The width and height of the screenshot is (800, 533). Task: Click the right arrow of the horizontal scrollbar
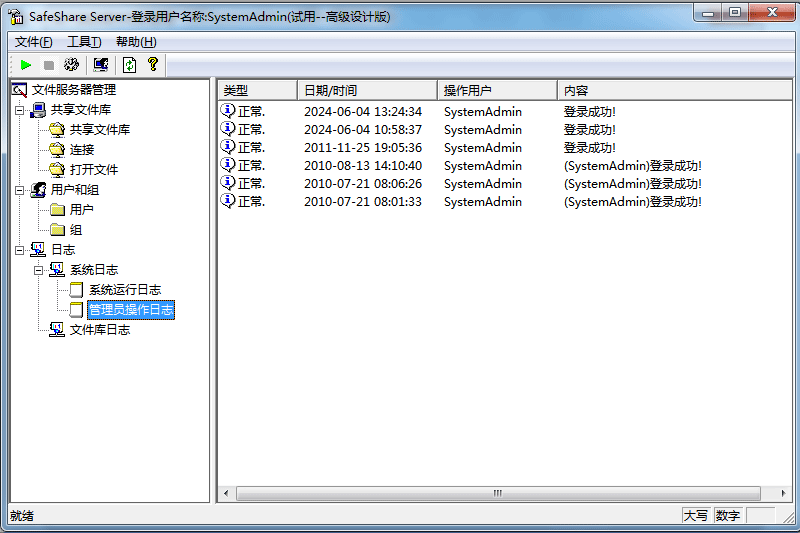coord(783,493)
